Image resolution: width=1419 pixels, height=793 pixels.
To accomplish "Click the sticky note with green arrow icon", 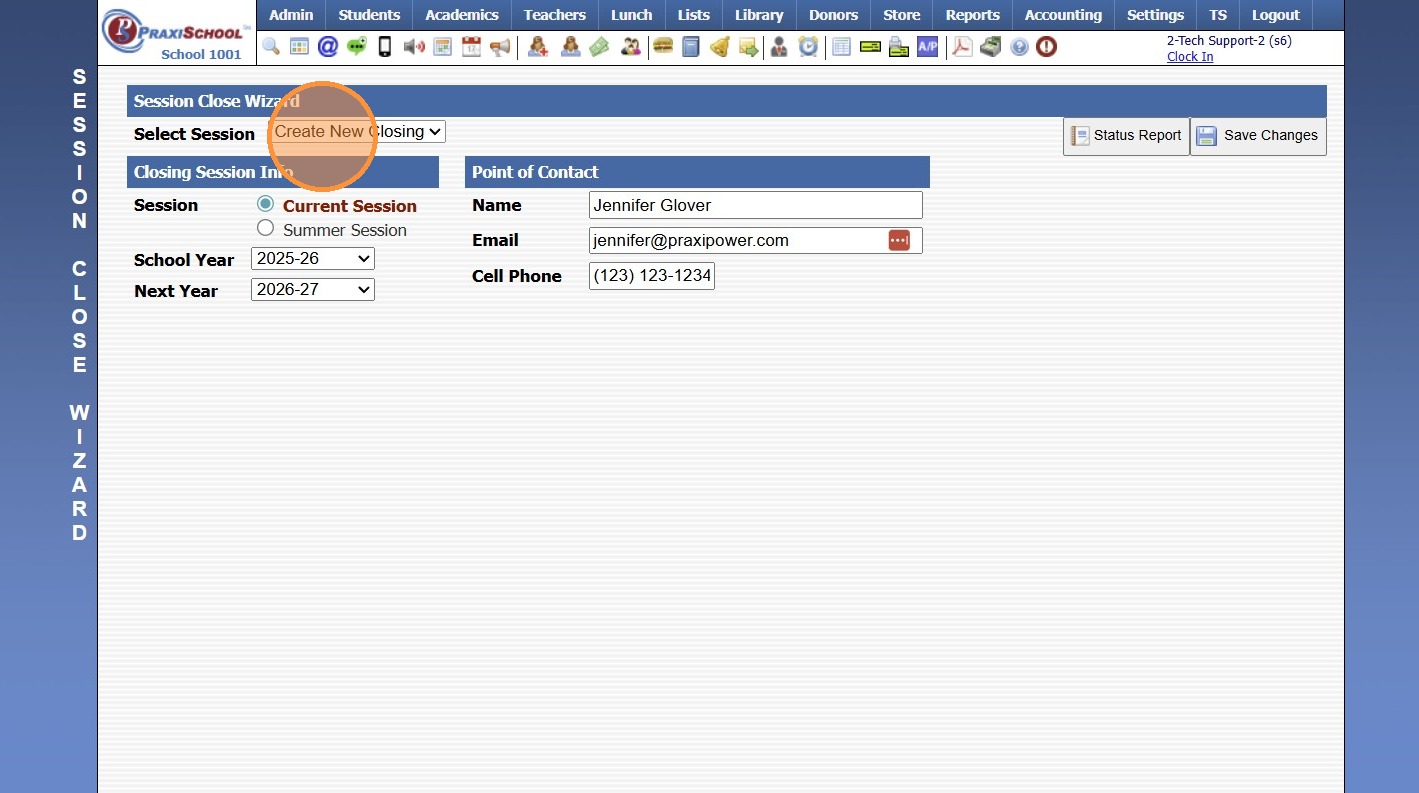I will tap(748, 47).
